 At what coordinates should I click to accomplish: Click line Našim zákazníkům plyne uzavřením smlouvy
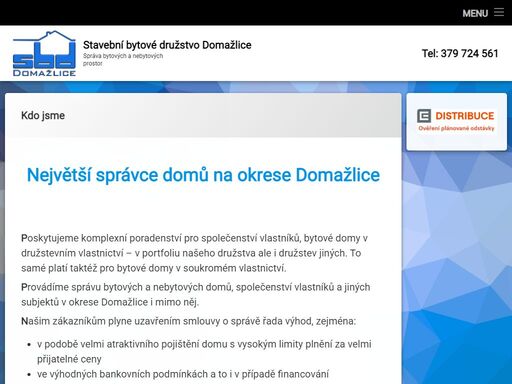188,321
